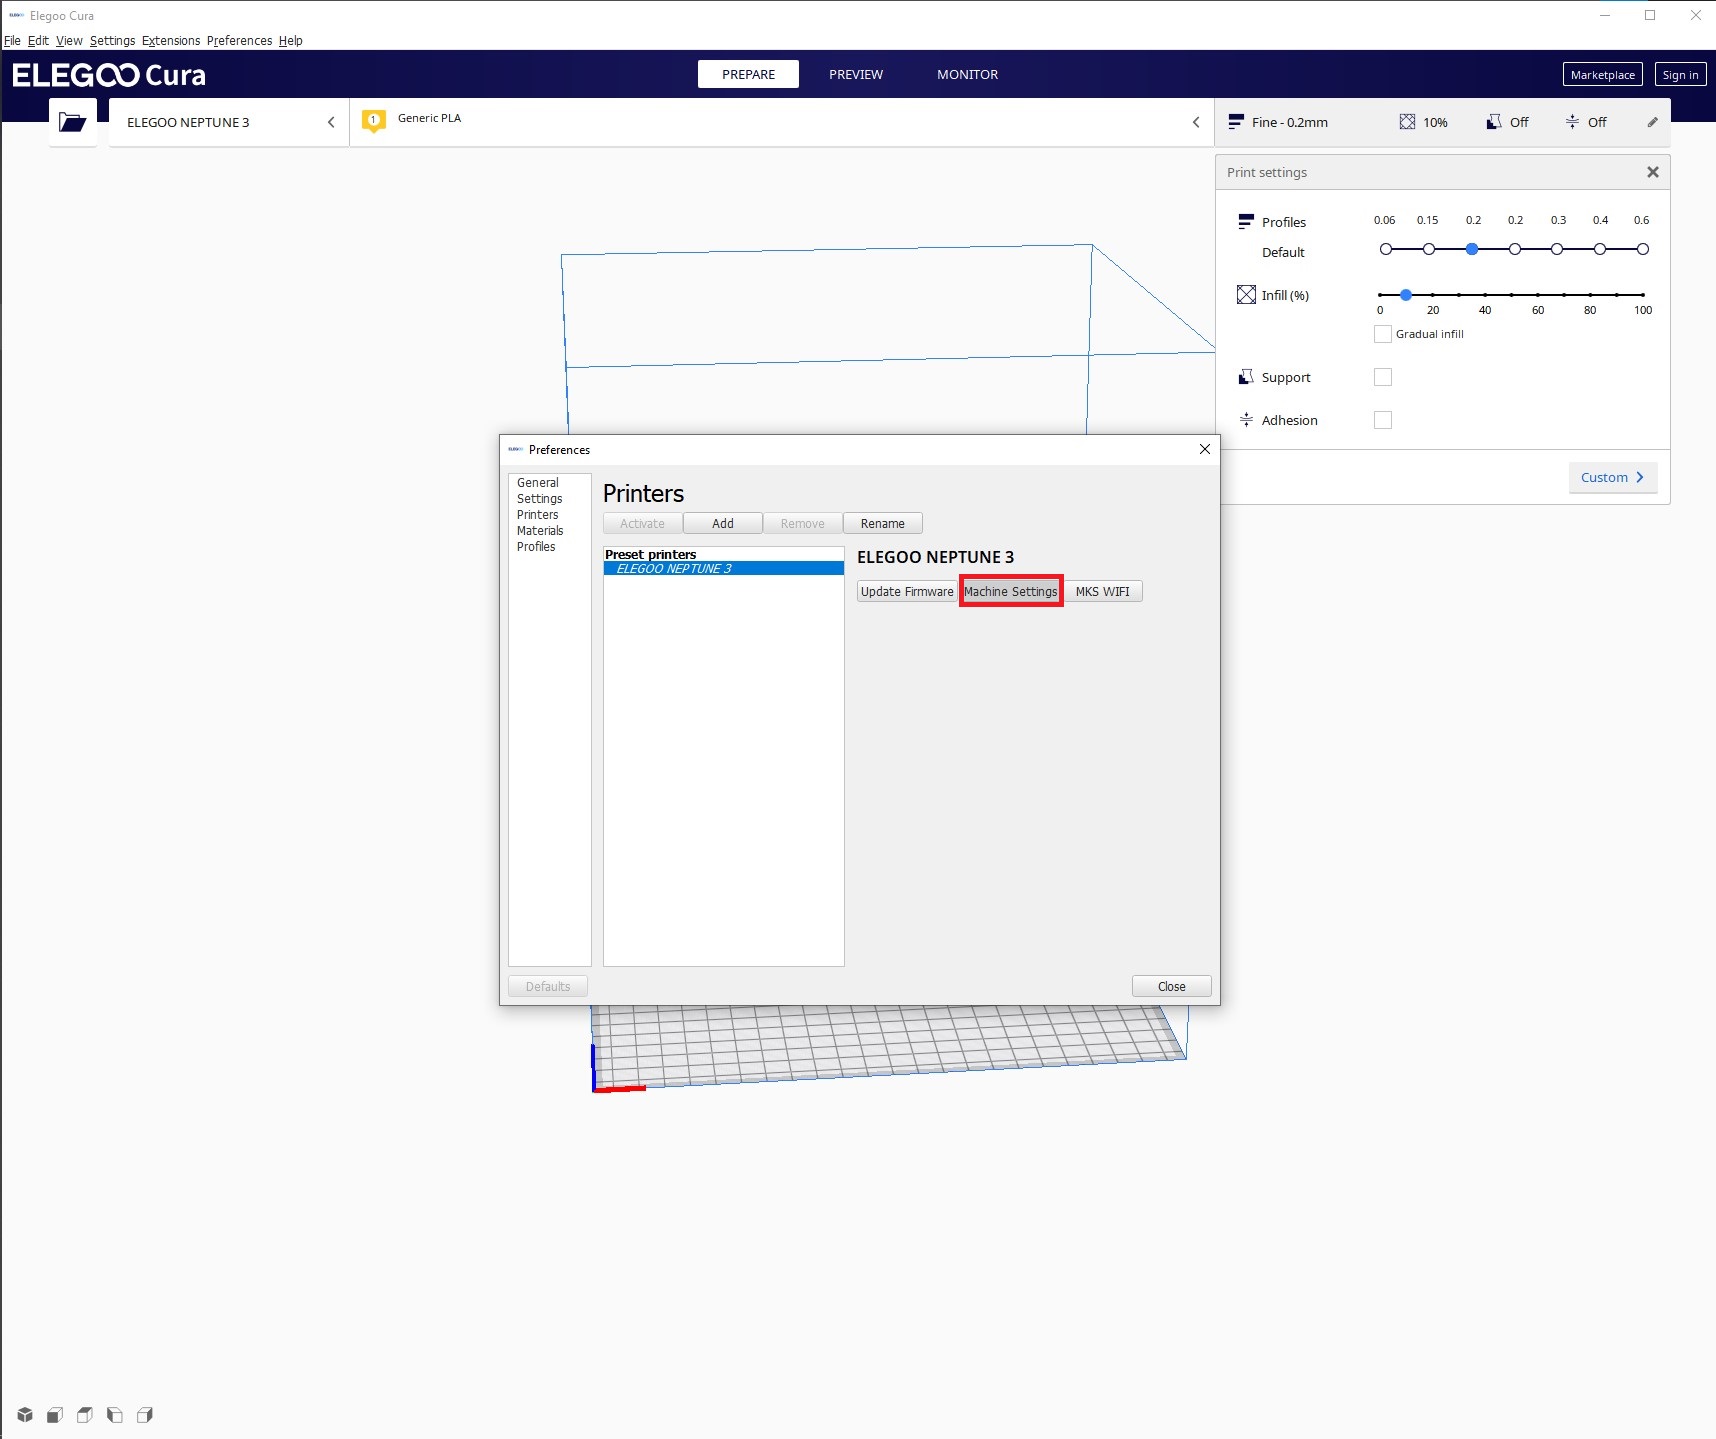Collapse the Fine - 0.2mm print settings summary bar
The image size is (1716, 1439).
pyautogui.click(x=1442, y=122)
